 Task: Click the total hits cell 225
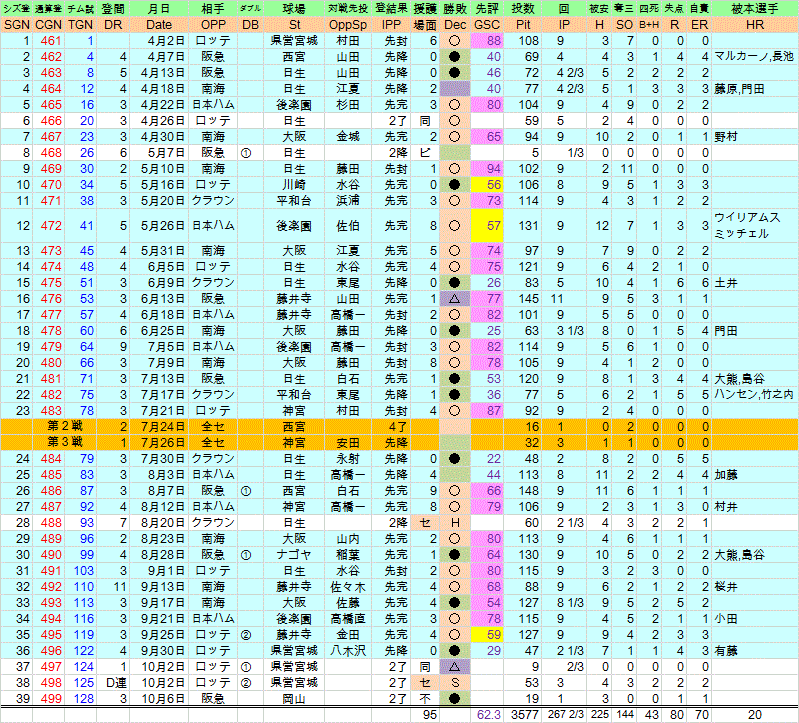point(600,714)
